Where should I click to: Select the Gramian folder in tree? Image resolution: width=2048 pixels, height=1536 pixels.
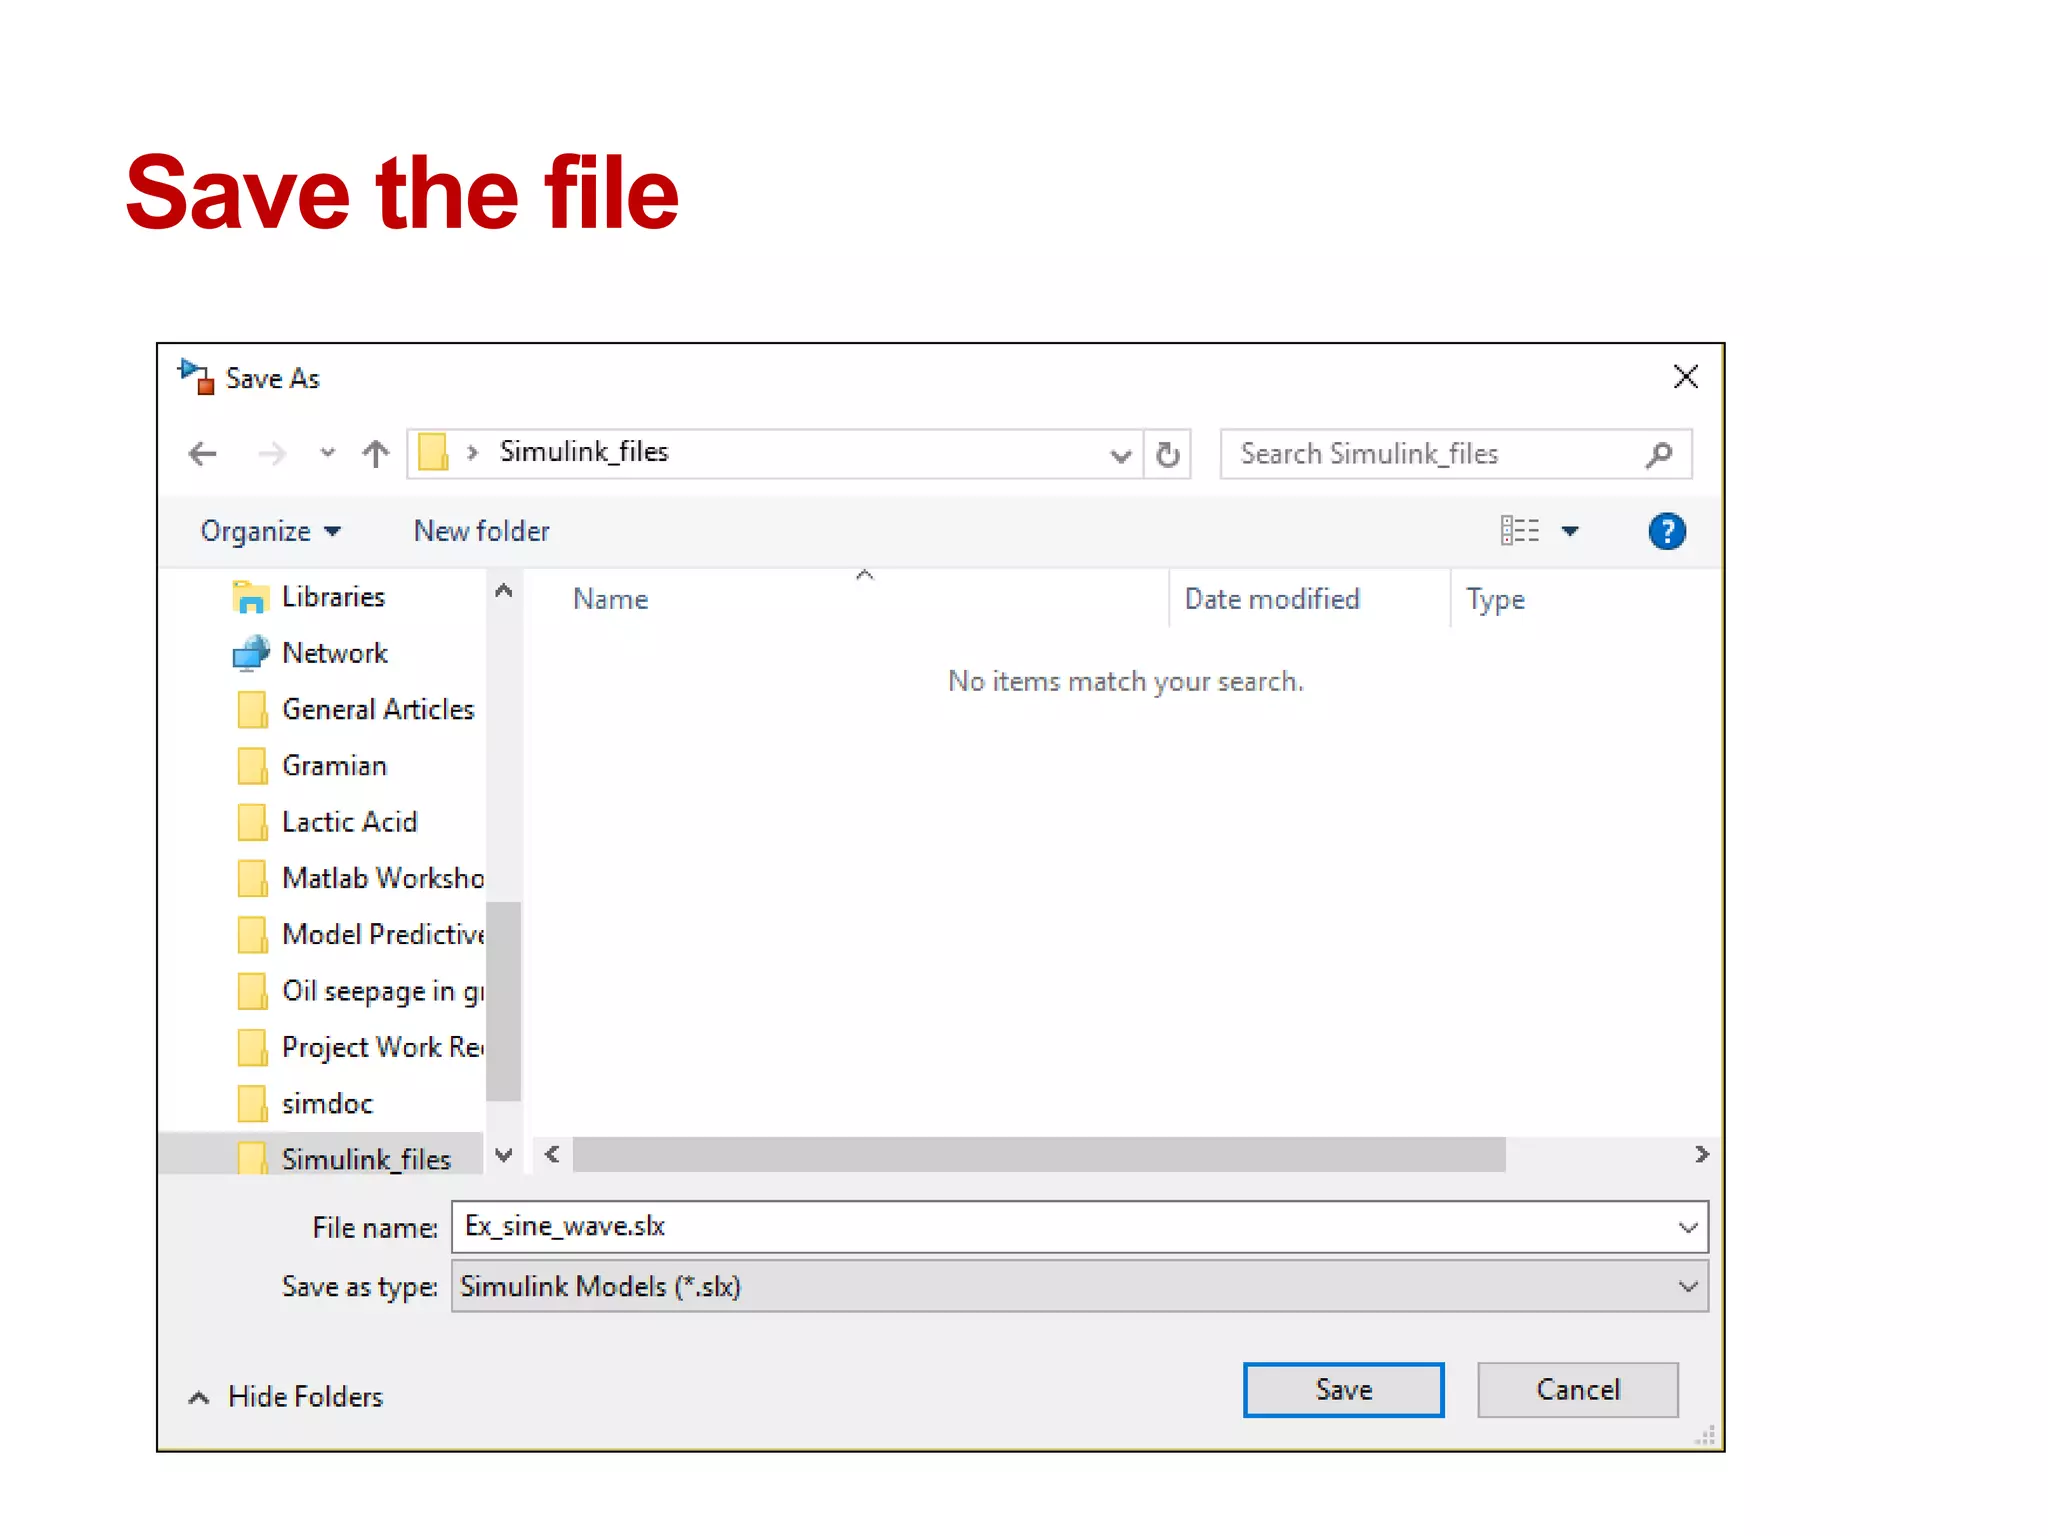[x=334, y=766]
